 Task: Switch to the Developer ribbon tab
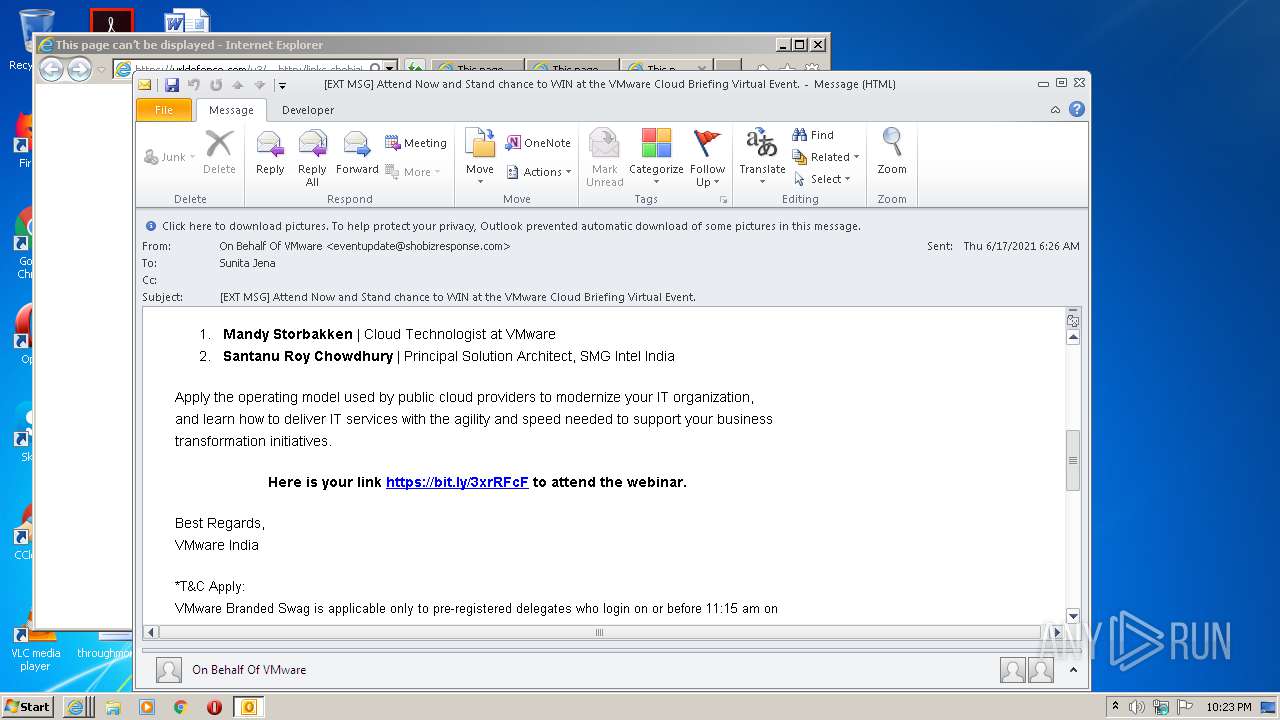(308, 110)
